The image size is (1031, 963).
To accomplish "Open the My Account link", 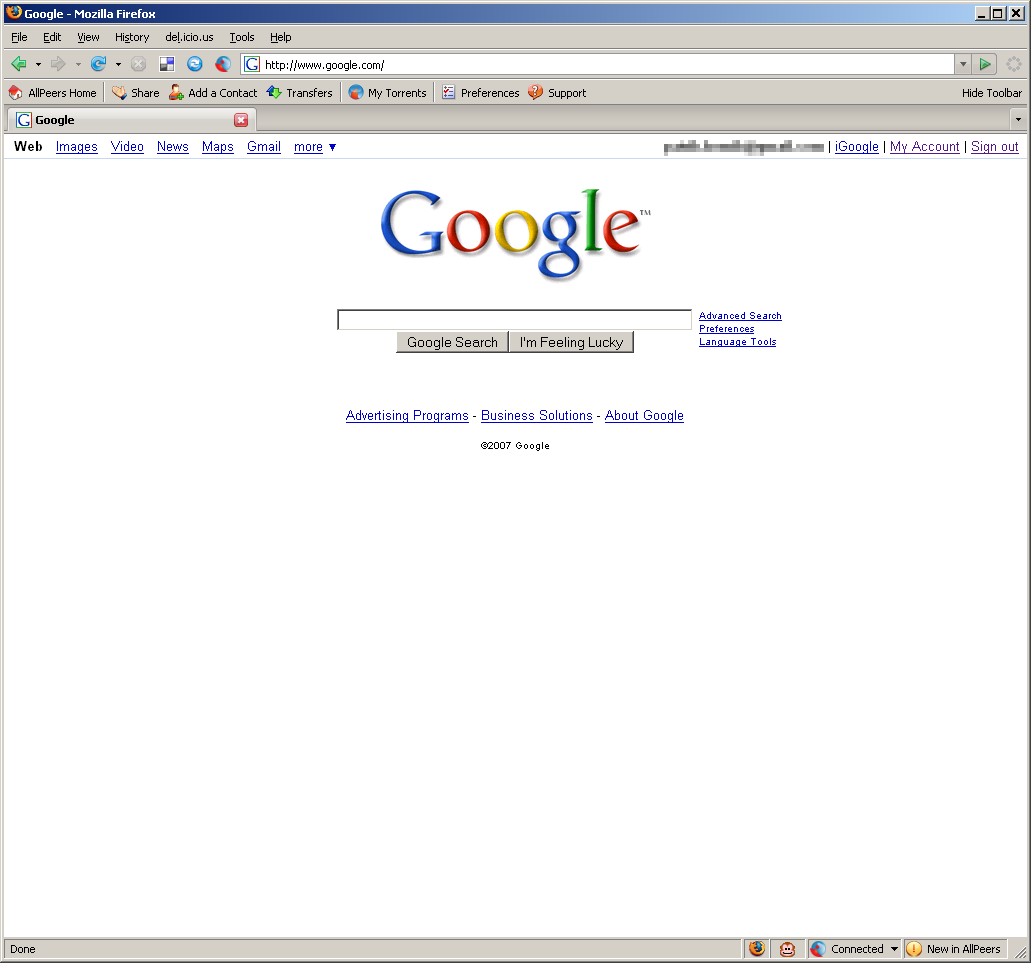I will pyautogui.click(x=924, y=147).
